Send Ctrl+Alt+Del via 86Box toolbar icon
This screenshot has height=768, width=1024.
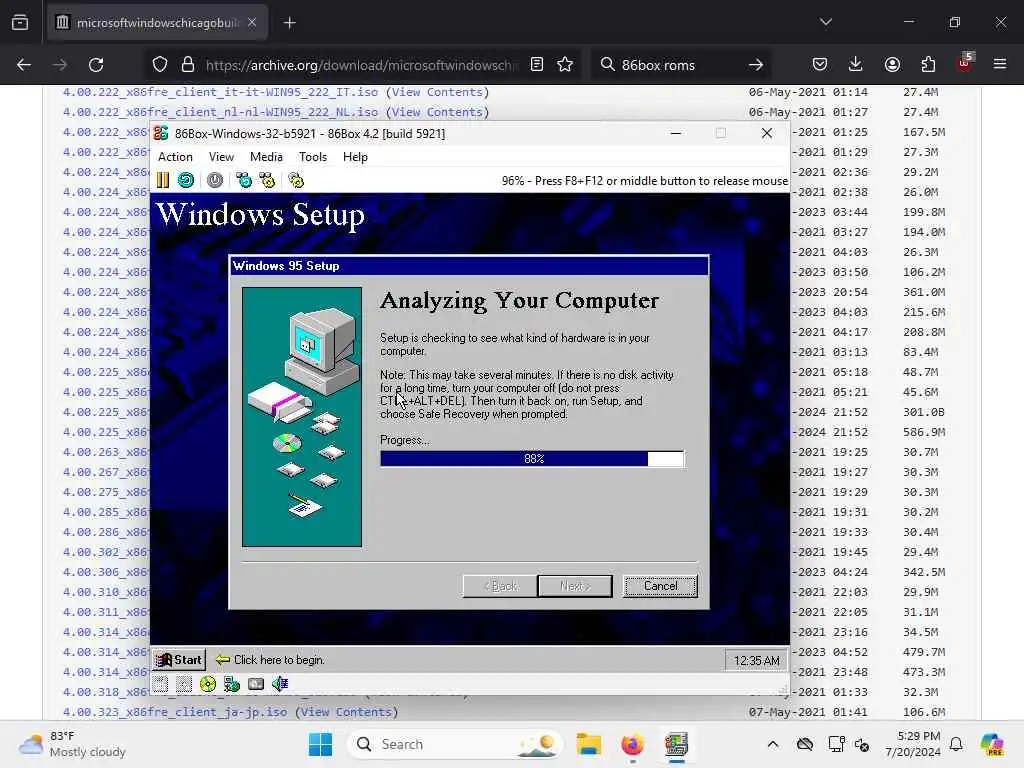point(244,180)
